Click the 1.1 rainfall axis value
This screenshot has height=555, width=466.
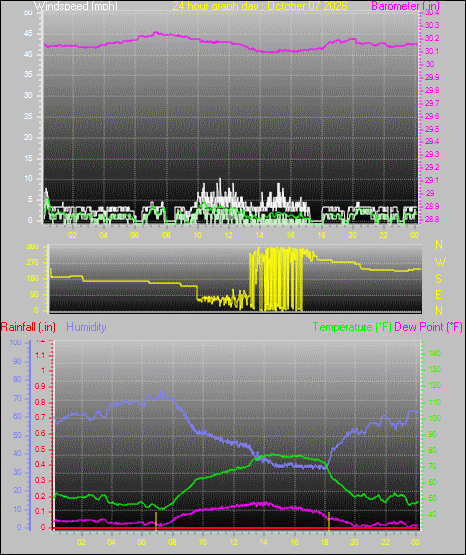pos(40,355)
